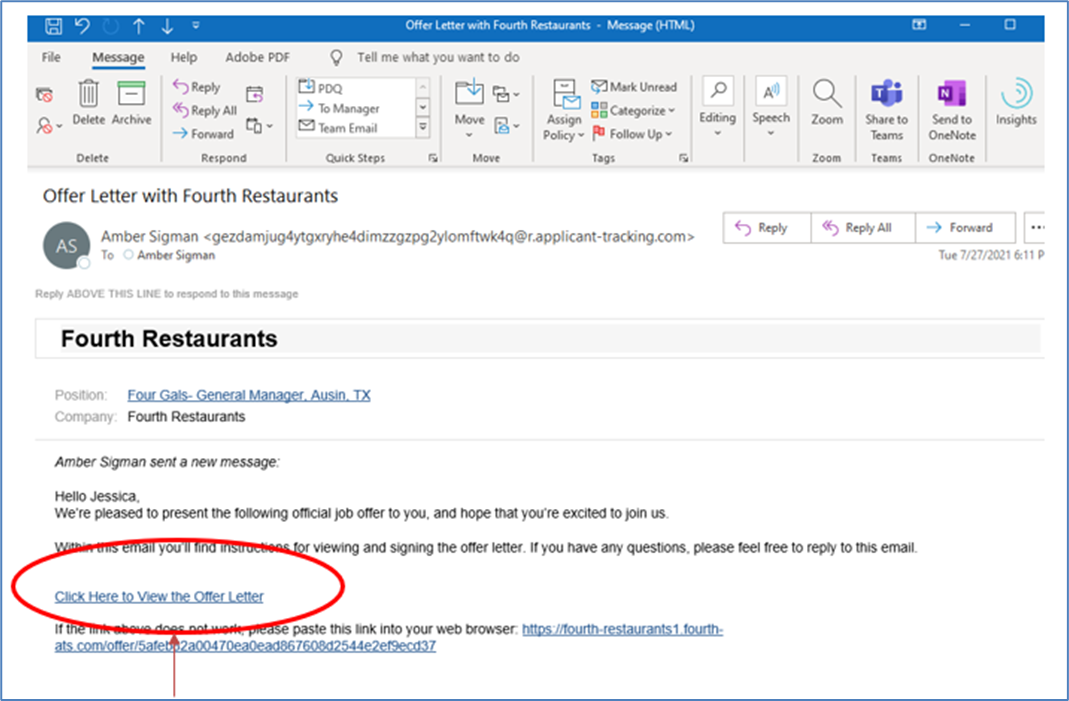Open the Manage Quick Steps dialog launcher
Viewport: 1069px width, 701px height.
[x=433, y=158]
